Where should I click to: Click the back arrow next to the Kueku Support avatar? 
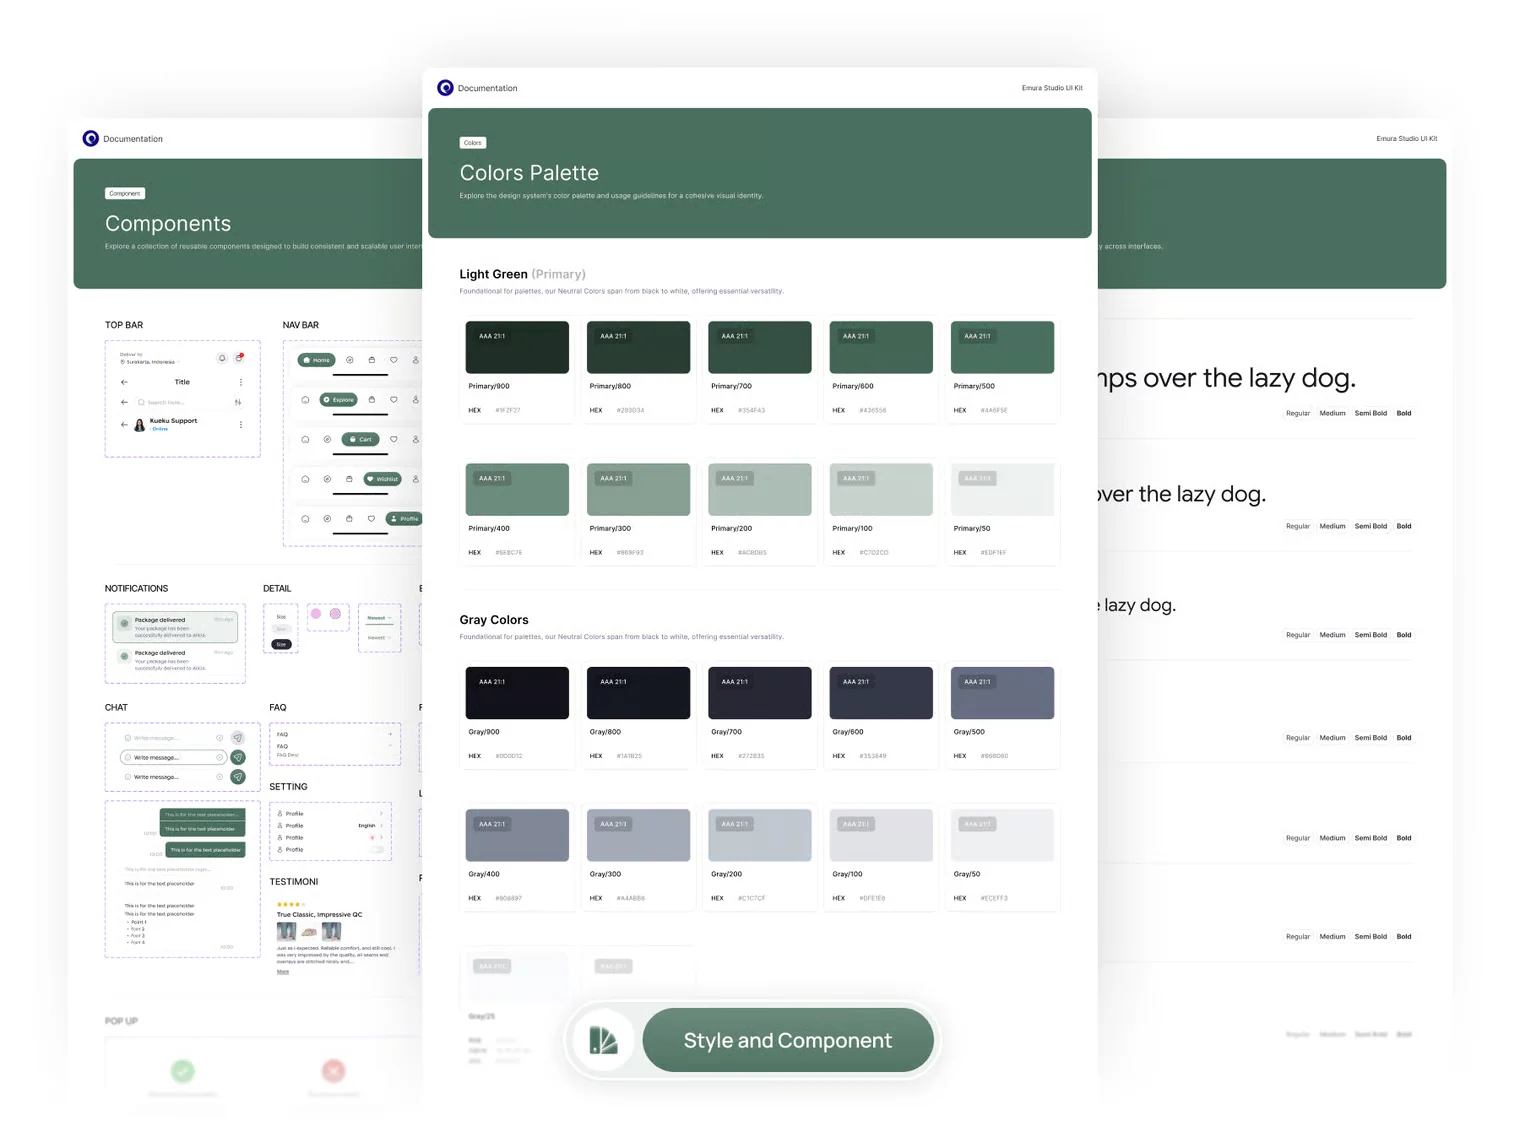[x=124, y=424]
